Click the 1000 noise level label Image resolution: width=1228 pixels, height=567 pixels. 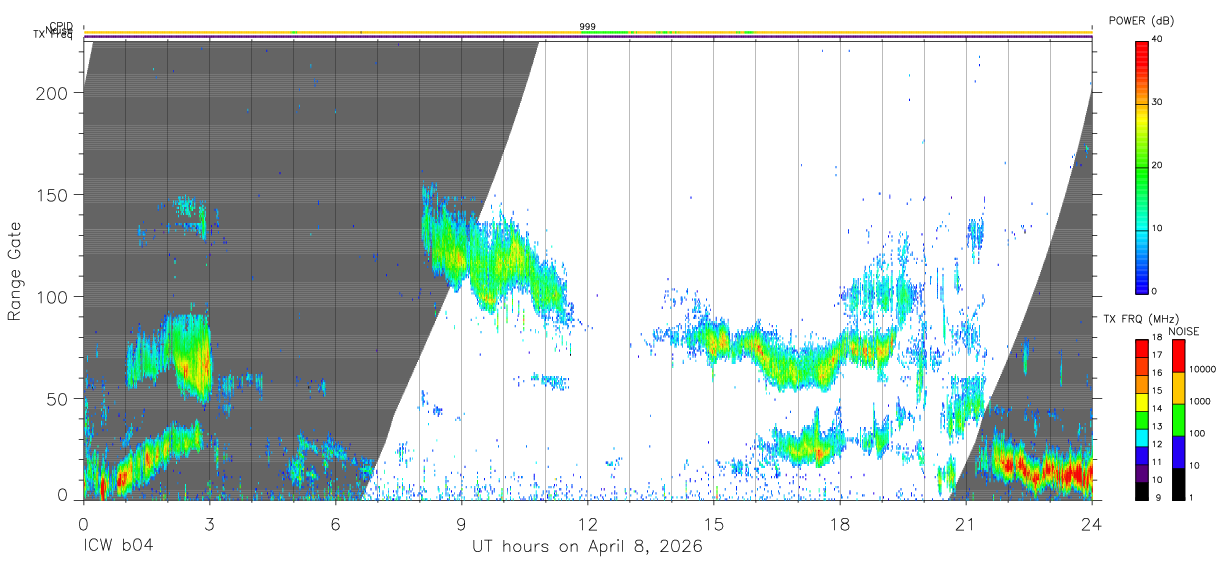click(1199, 402)
